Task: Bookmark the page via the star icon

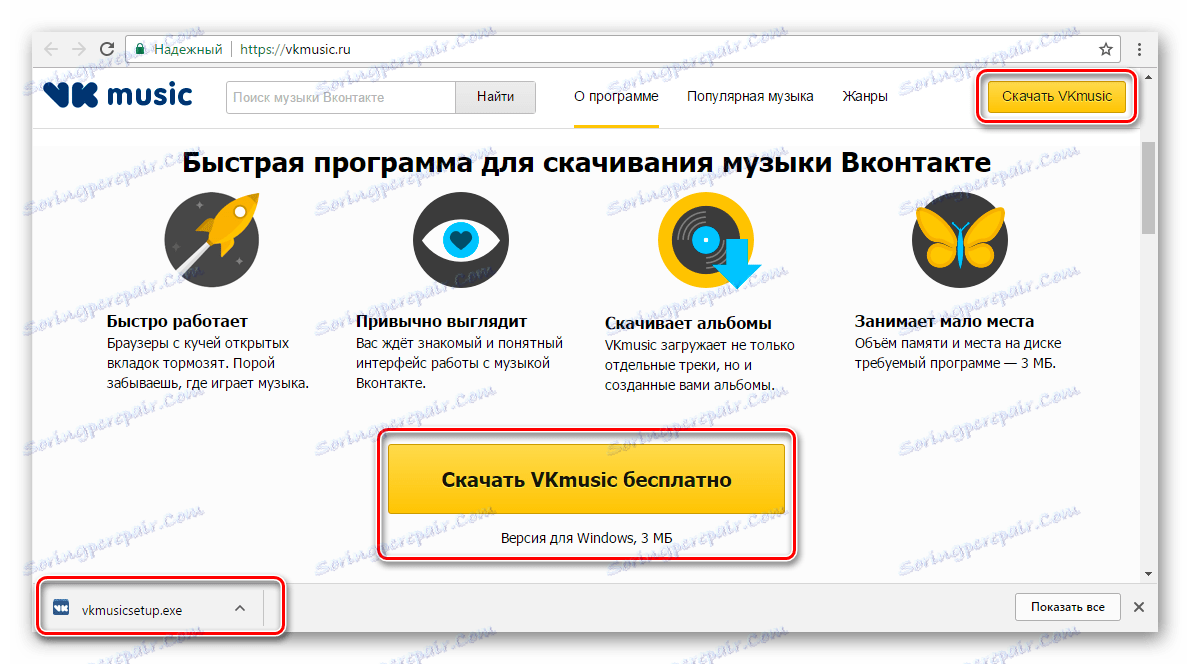Action: (x=1104, y=47)
